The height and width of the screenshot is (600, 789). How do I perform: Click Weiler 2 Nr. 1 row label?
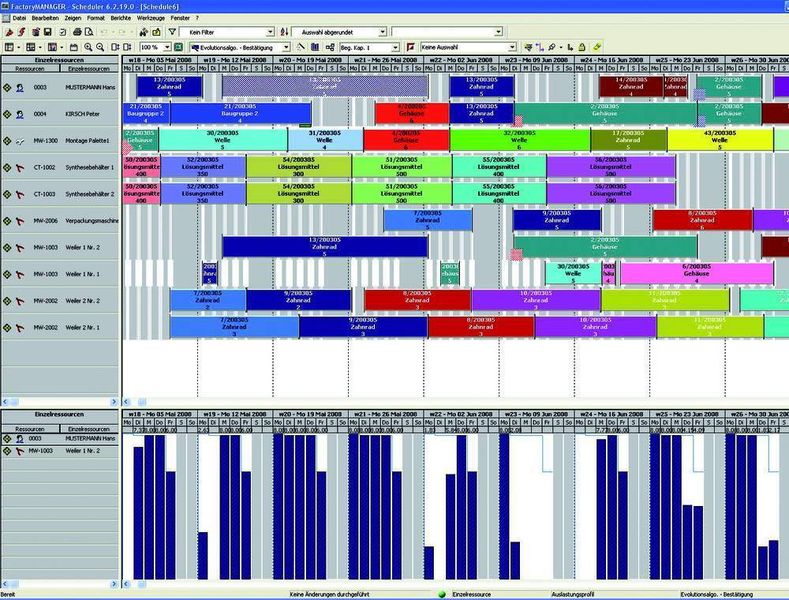click(x=83, y=328)
